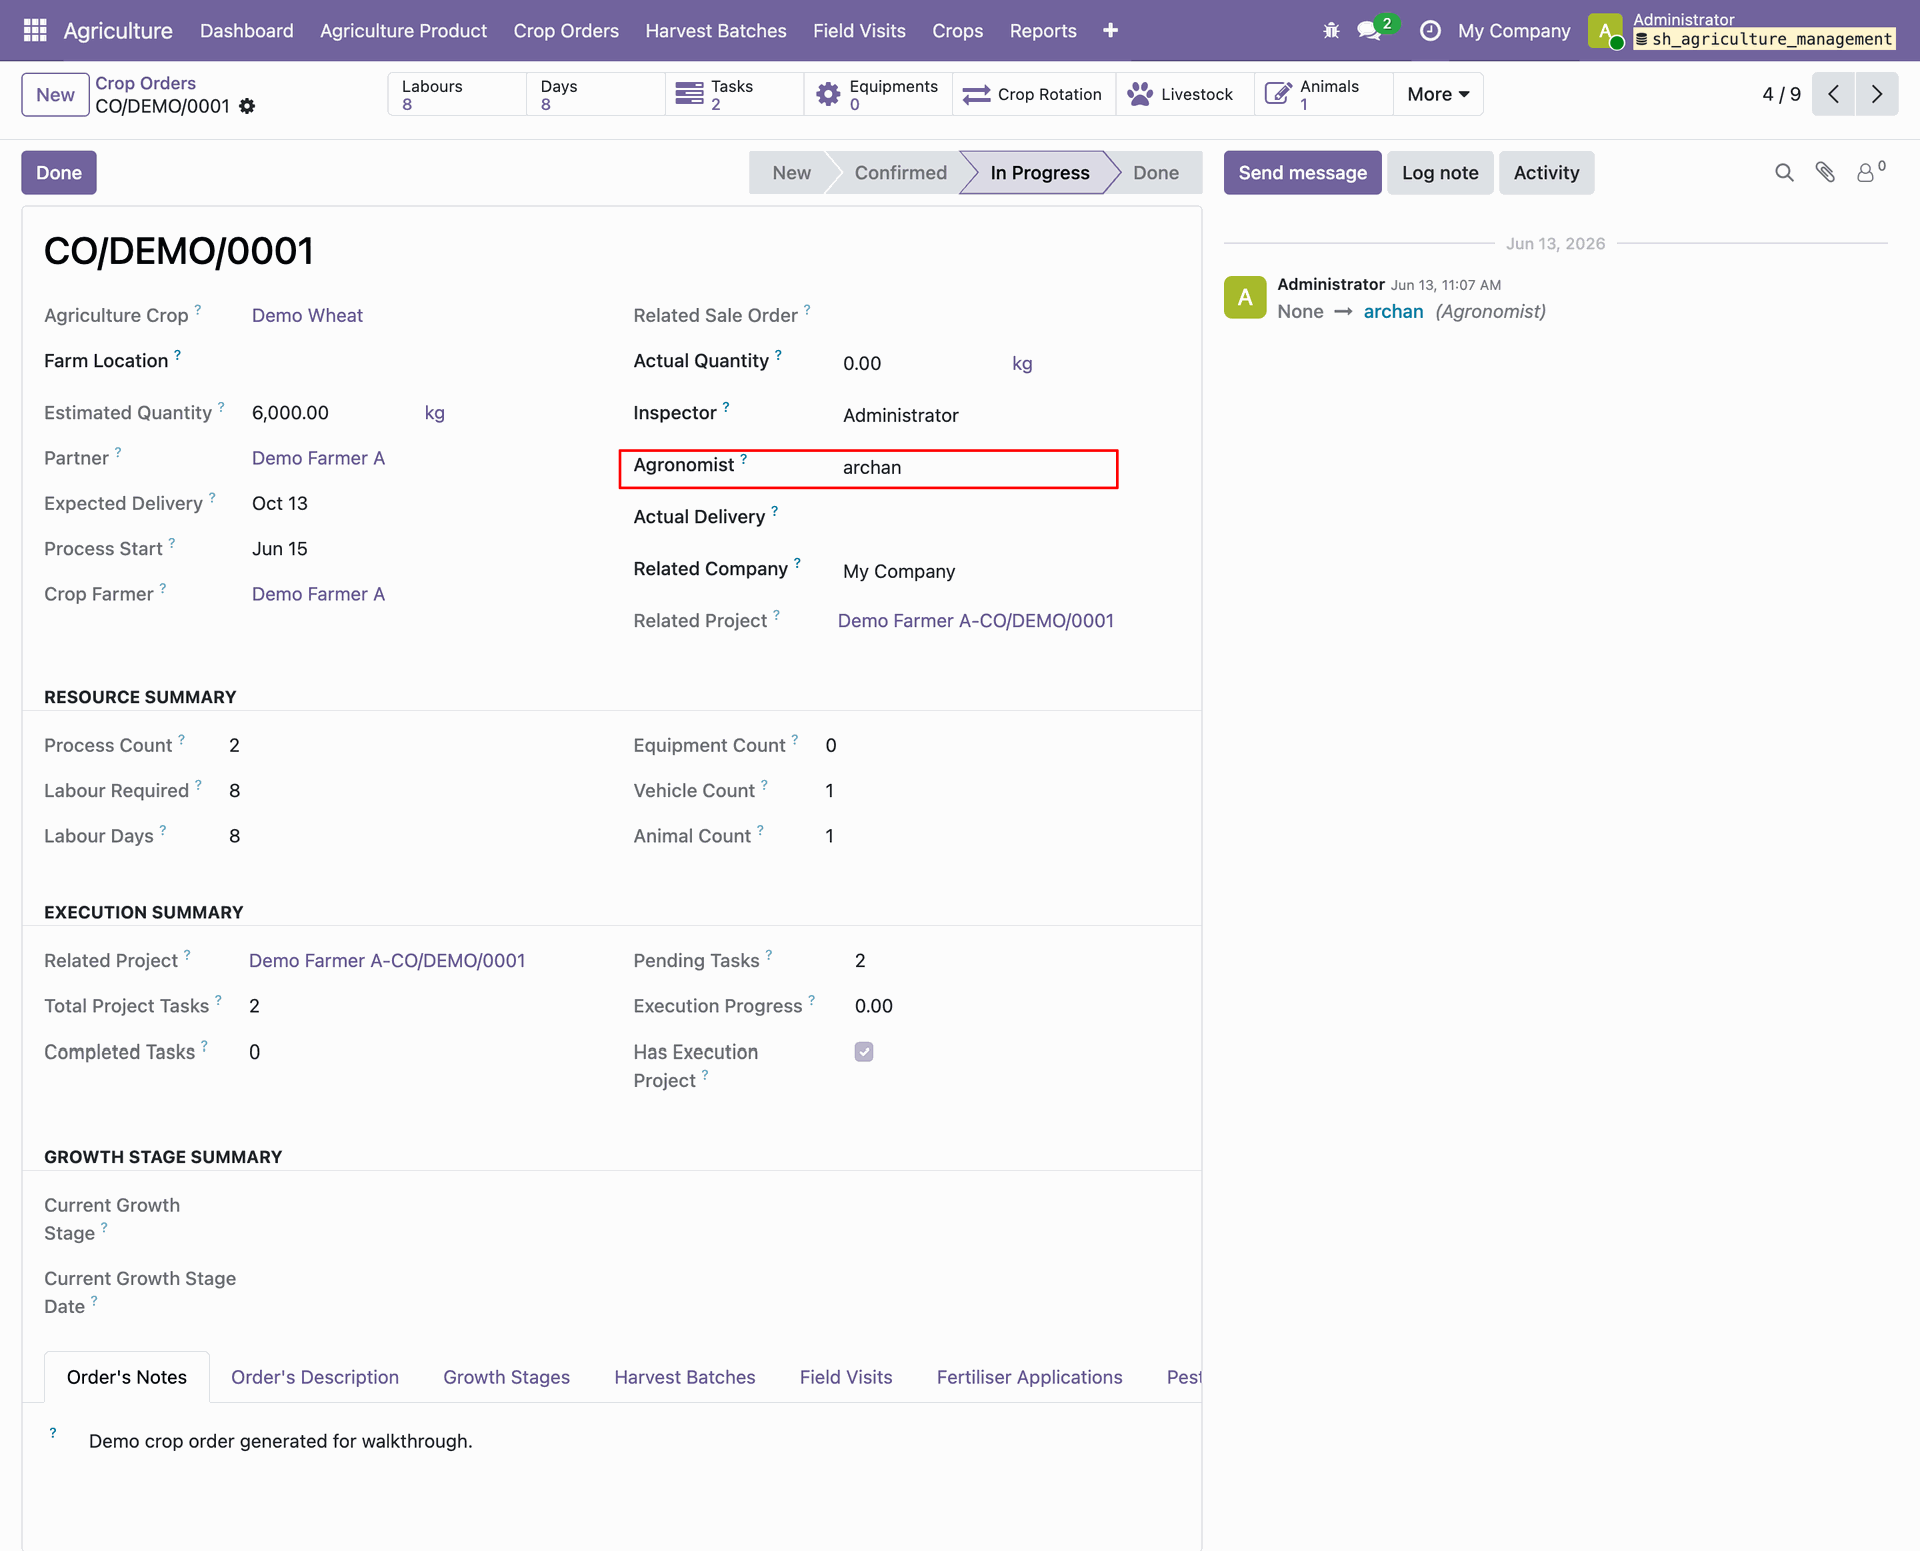Click the Send message button
Viewport: 1920px width, 1551px height.
click(1302, 173)
